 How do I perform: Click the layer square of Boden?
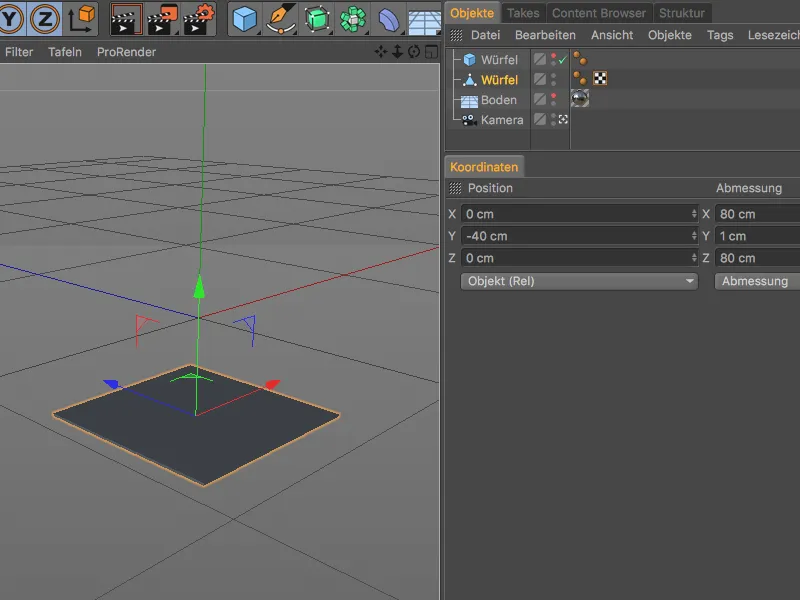(x=540, y=99)
